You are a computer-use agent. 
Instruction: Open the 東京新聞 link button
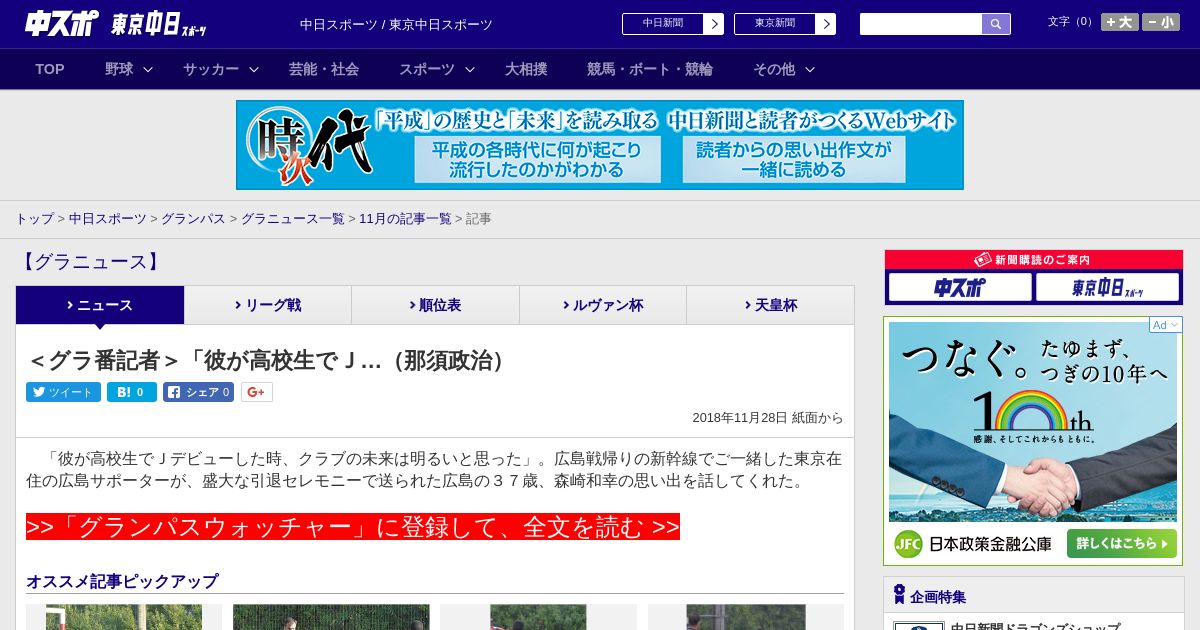(x=775, y=23)
